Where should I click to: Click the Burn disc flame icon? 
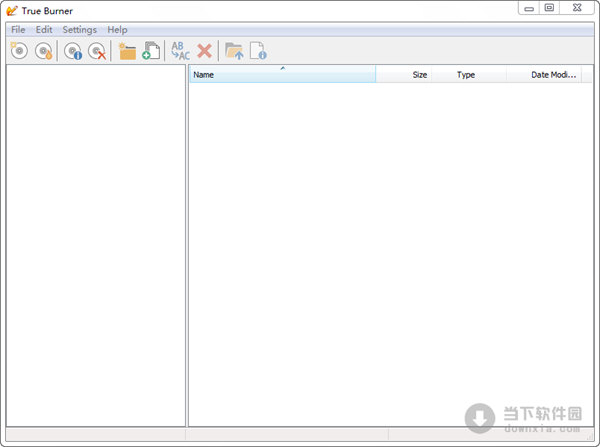click(43, 51)
